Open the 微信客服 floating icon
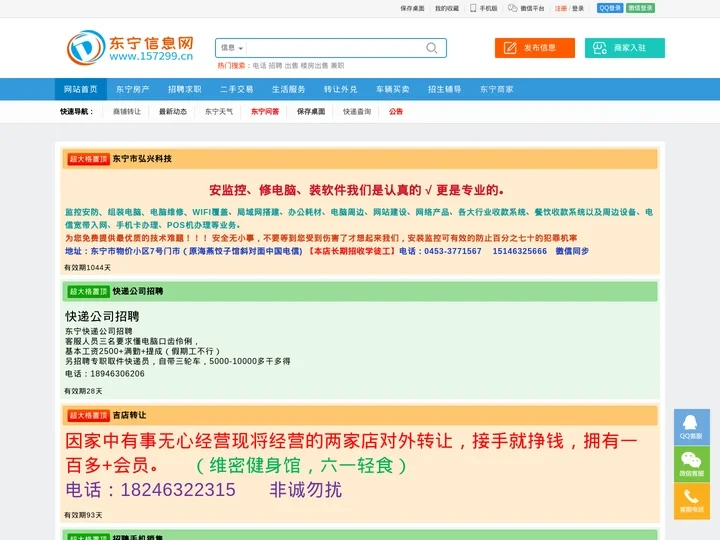The width and height of the screenshot is (720, 540). coord(692,464)
